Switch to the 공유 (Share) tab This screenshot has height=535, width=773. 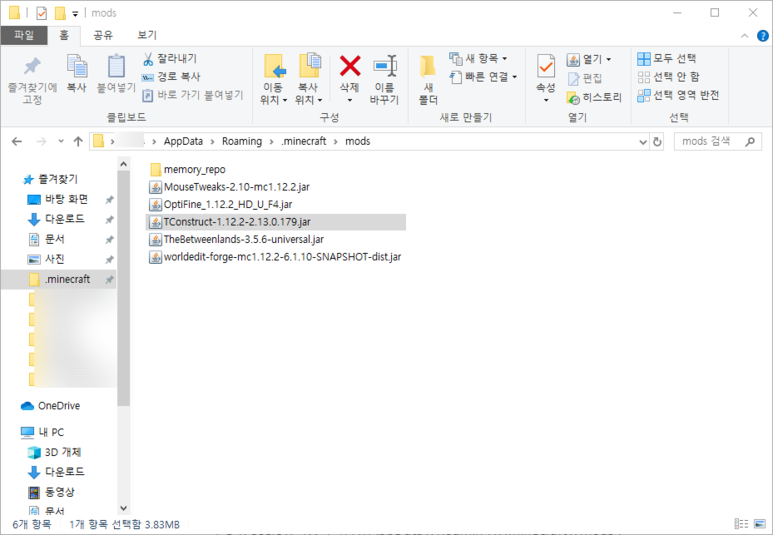[x=103, y=35]
